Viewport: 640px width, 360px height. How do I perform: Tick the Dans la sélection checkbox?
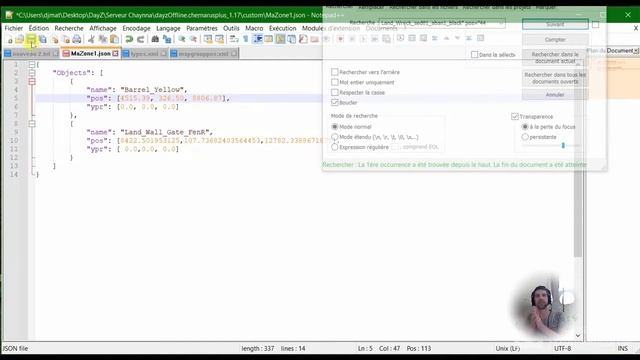coord(474,55)
